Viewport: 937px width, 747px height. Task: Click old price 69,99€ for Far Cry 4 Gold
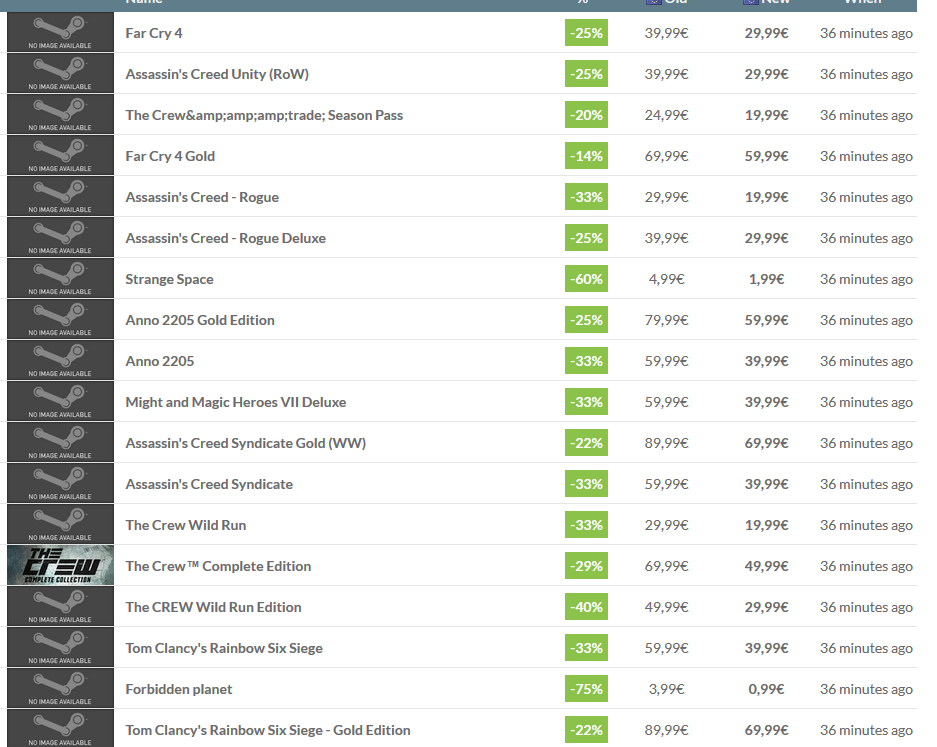point(666,156)
